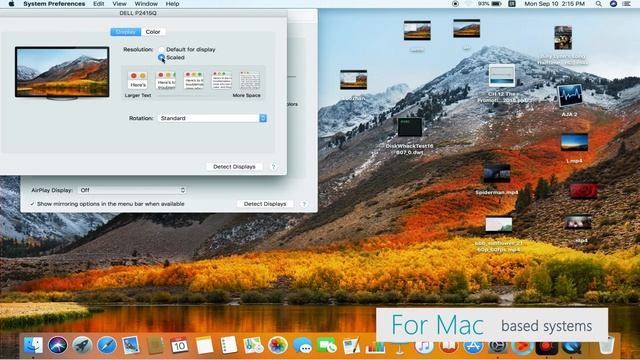This screenshot has width=640, height=360.
Task: Launch Siri from the dock
Action: tap(58, 345)
